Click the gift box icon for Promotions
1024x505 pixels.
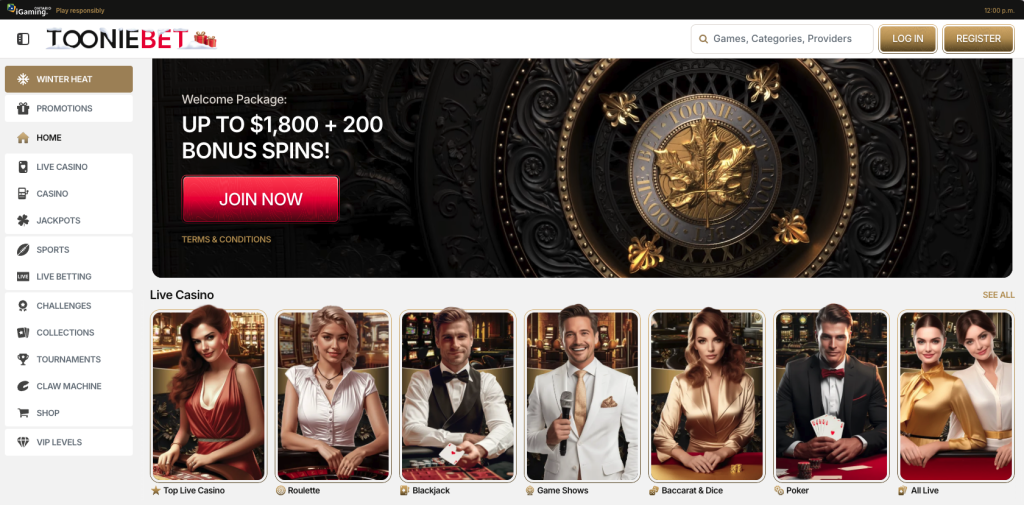(23, 108)
